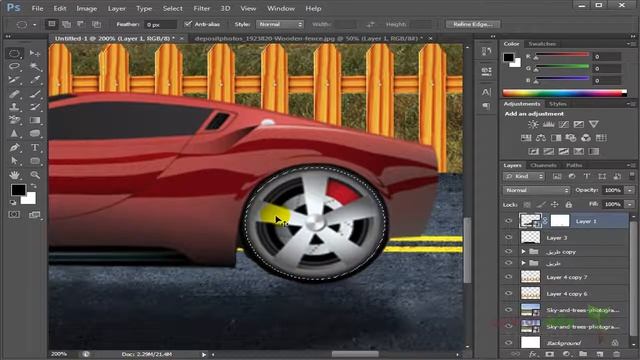The image size is (640, 360).
Task: Create a new group folder icon
Action: [583, 354]
